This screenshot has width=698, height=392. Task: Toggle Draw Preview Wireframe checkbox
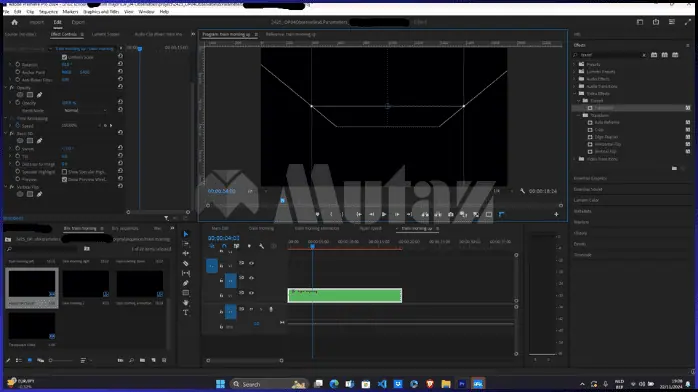pyautogui.click(x=65, y=179)
